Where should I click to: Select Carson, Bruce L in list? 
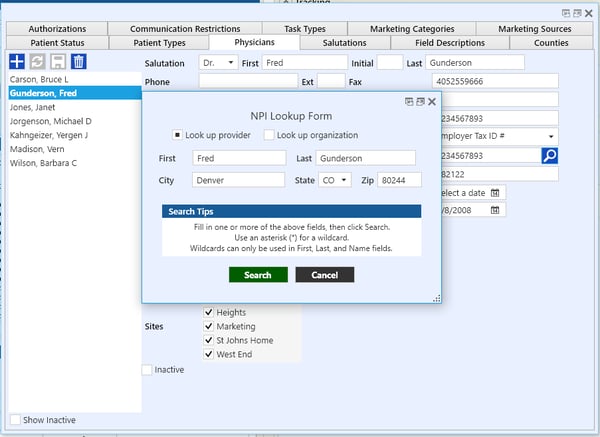75,79
